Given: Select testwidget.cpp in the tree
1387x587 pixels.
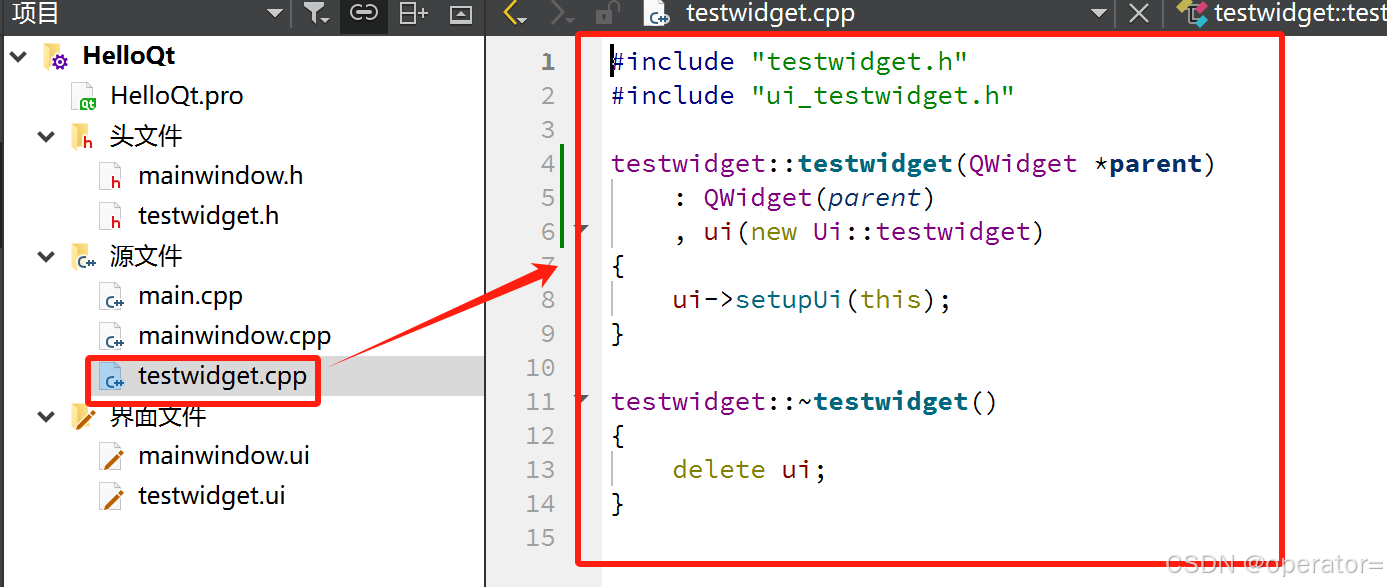Looking at the screenshot, I should (x=222, y=376).
